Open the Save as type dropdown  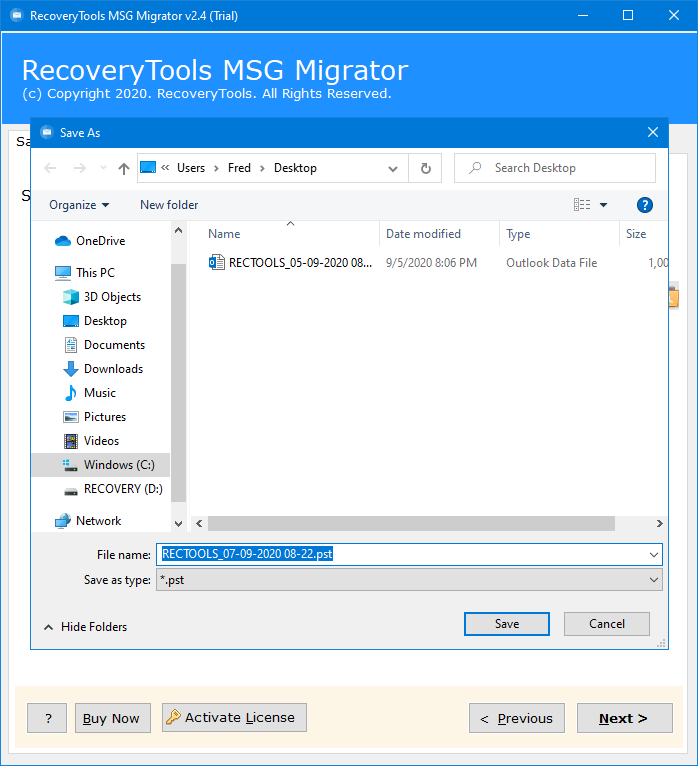pyautogui.click(x=409, y=580)
